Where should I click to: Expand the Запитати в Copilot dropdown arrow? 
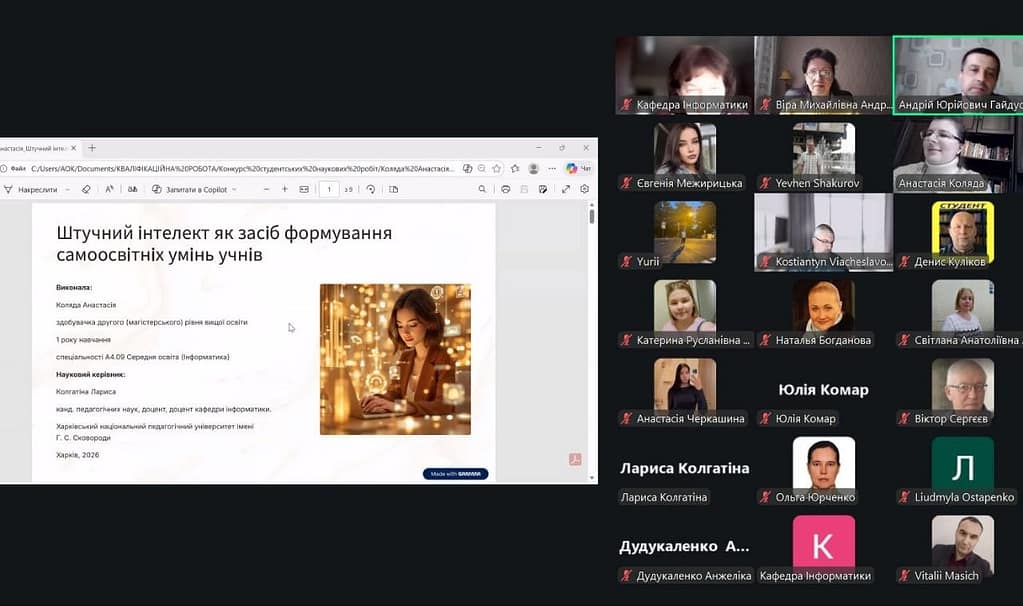point(234,189)
